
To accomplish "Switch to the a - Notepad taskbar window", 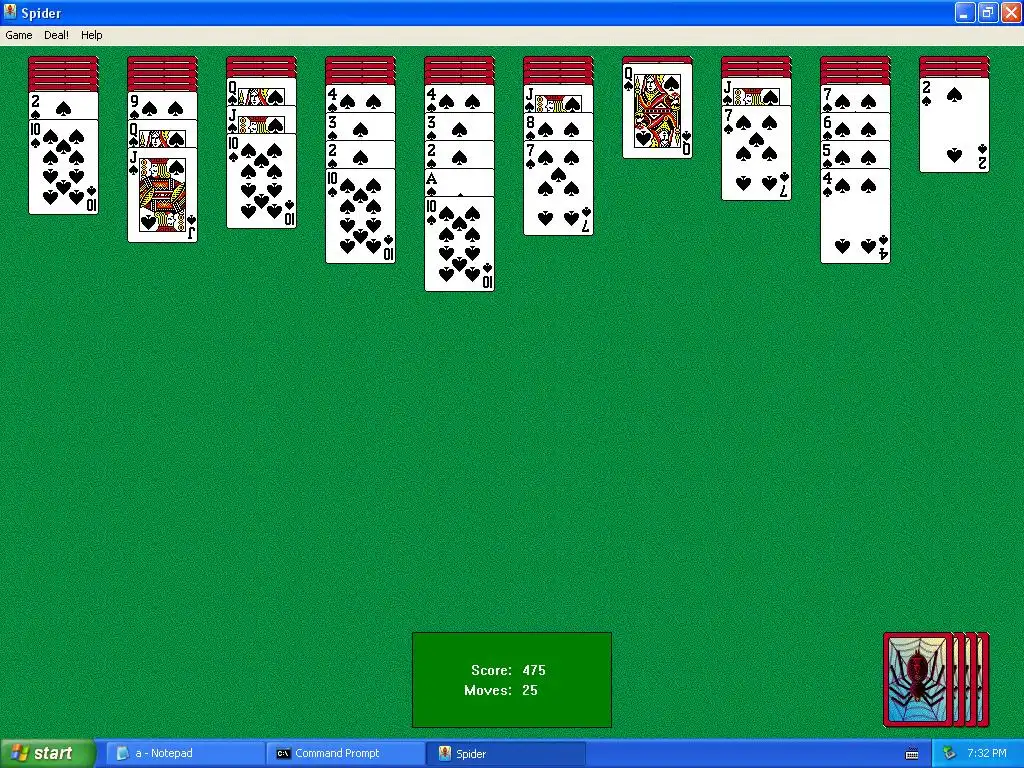I will pyautogui.click(x=185, y=754).
